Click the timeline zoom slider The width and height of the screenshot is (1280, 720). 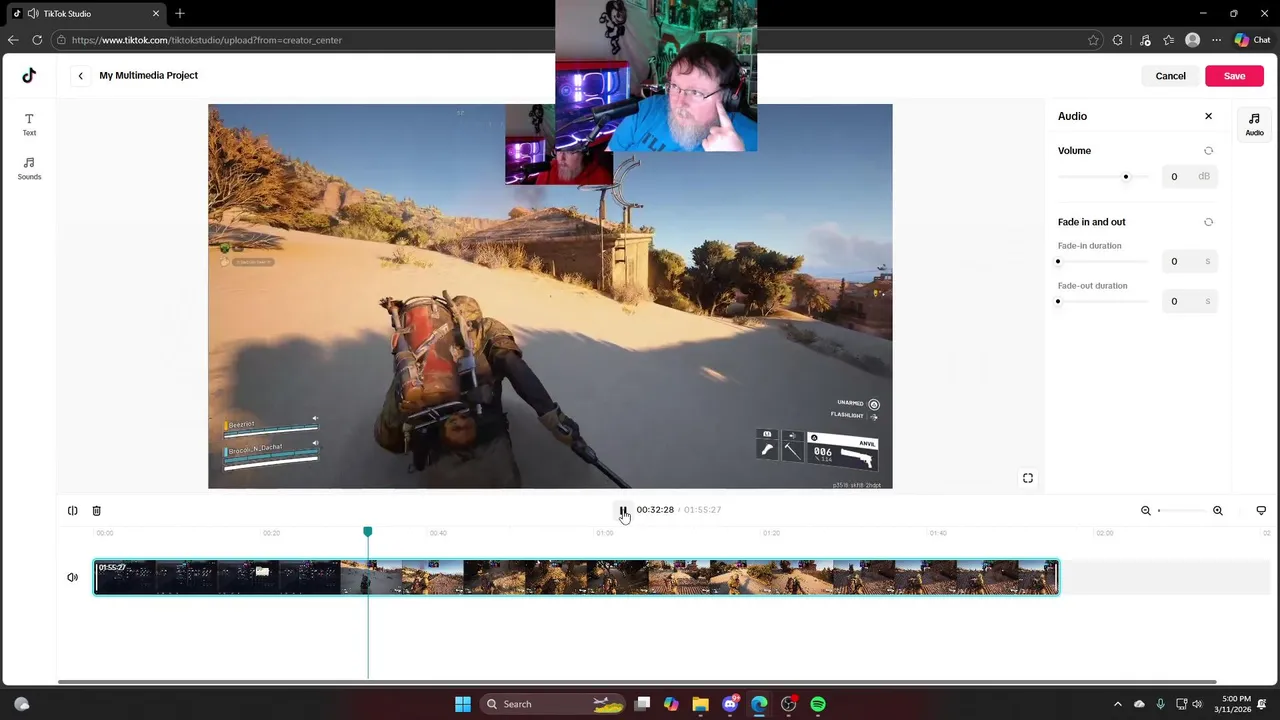coord(1182,511)
